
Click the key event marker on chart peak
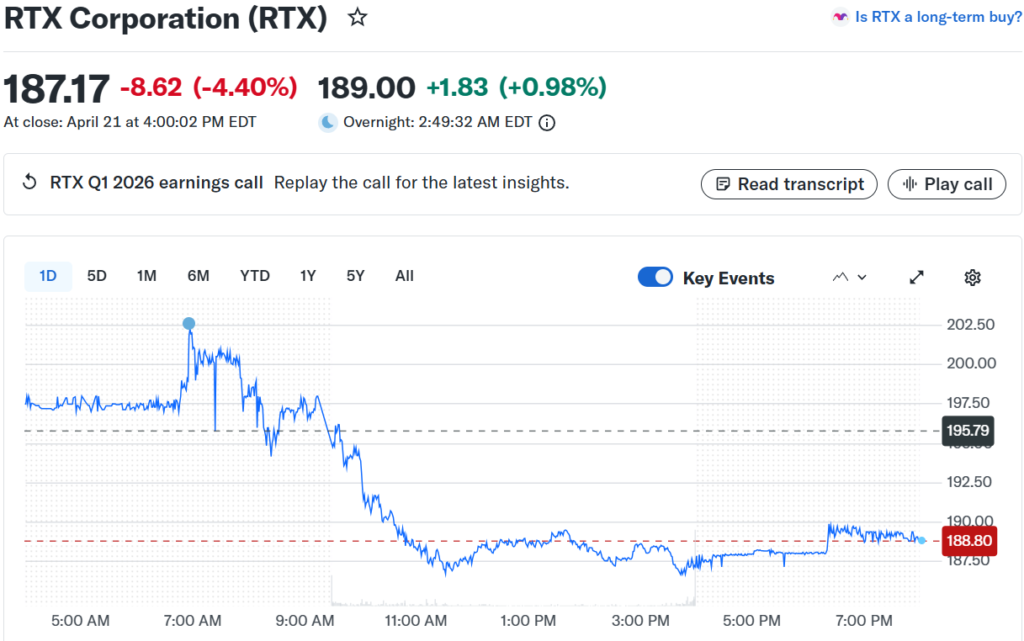[189, 324]
